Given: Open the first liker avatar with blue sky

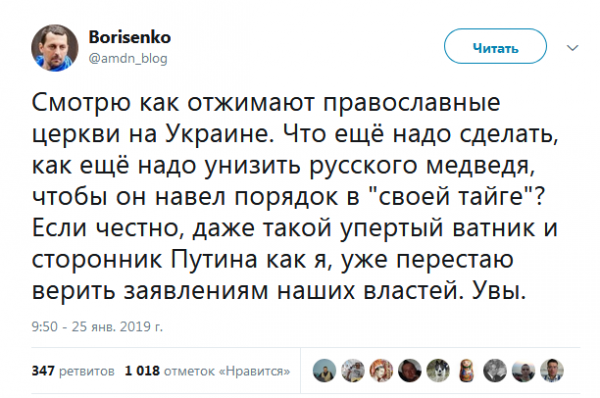Looking at the screenshot, I should click(324, 371).
